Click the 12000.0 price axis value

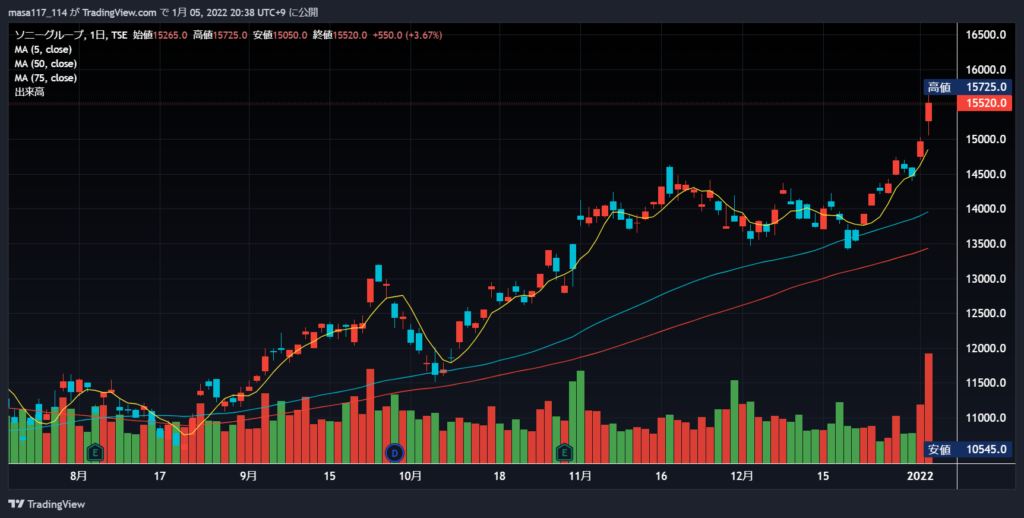pyautogui.click(x=985, y=349)
